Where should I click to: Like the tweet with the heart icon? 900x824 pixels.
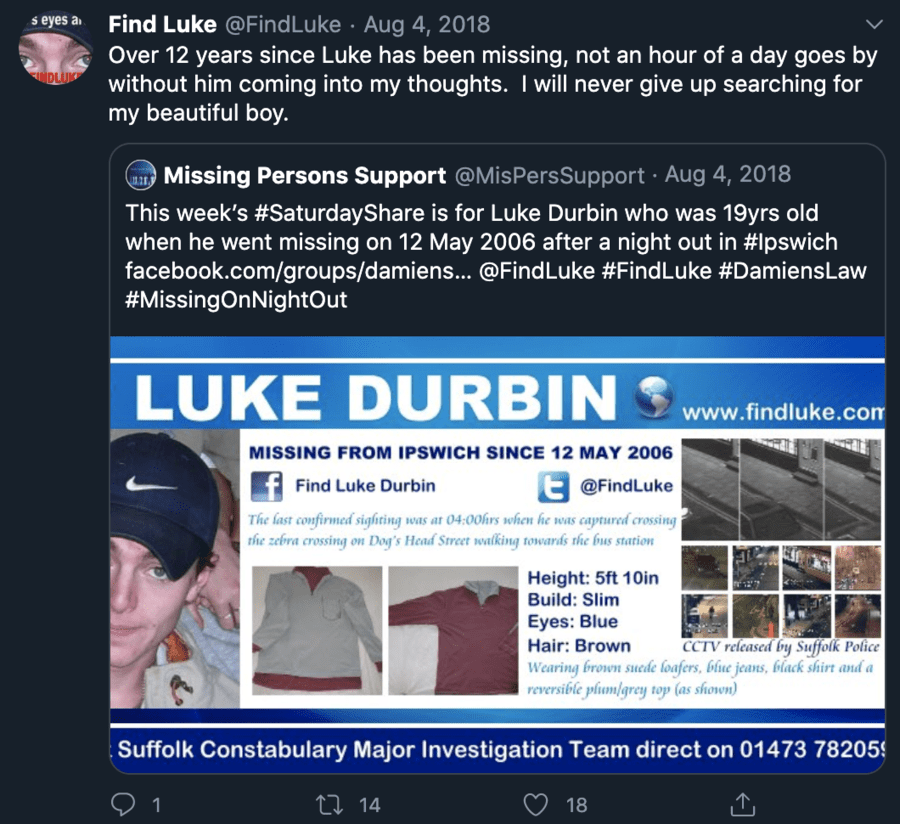pyautogui.click(x=536, y=804)
